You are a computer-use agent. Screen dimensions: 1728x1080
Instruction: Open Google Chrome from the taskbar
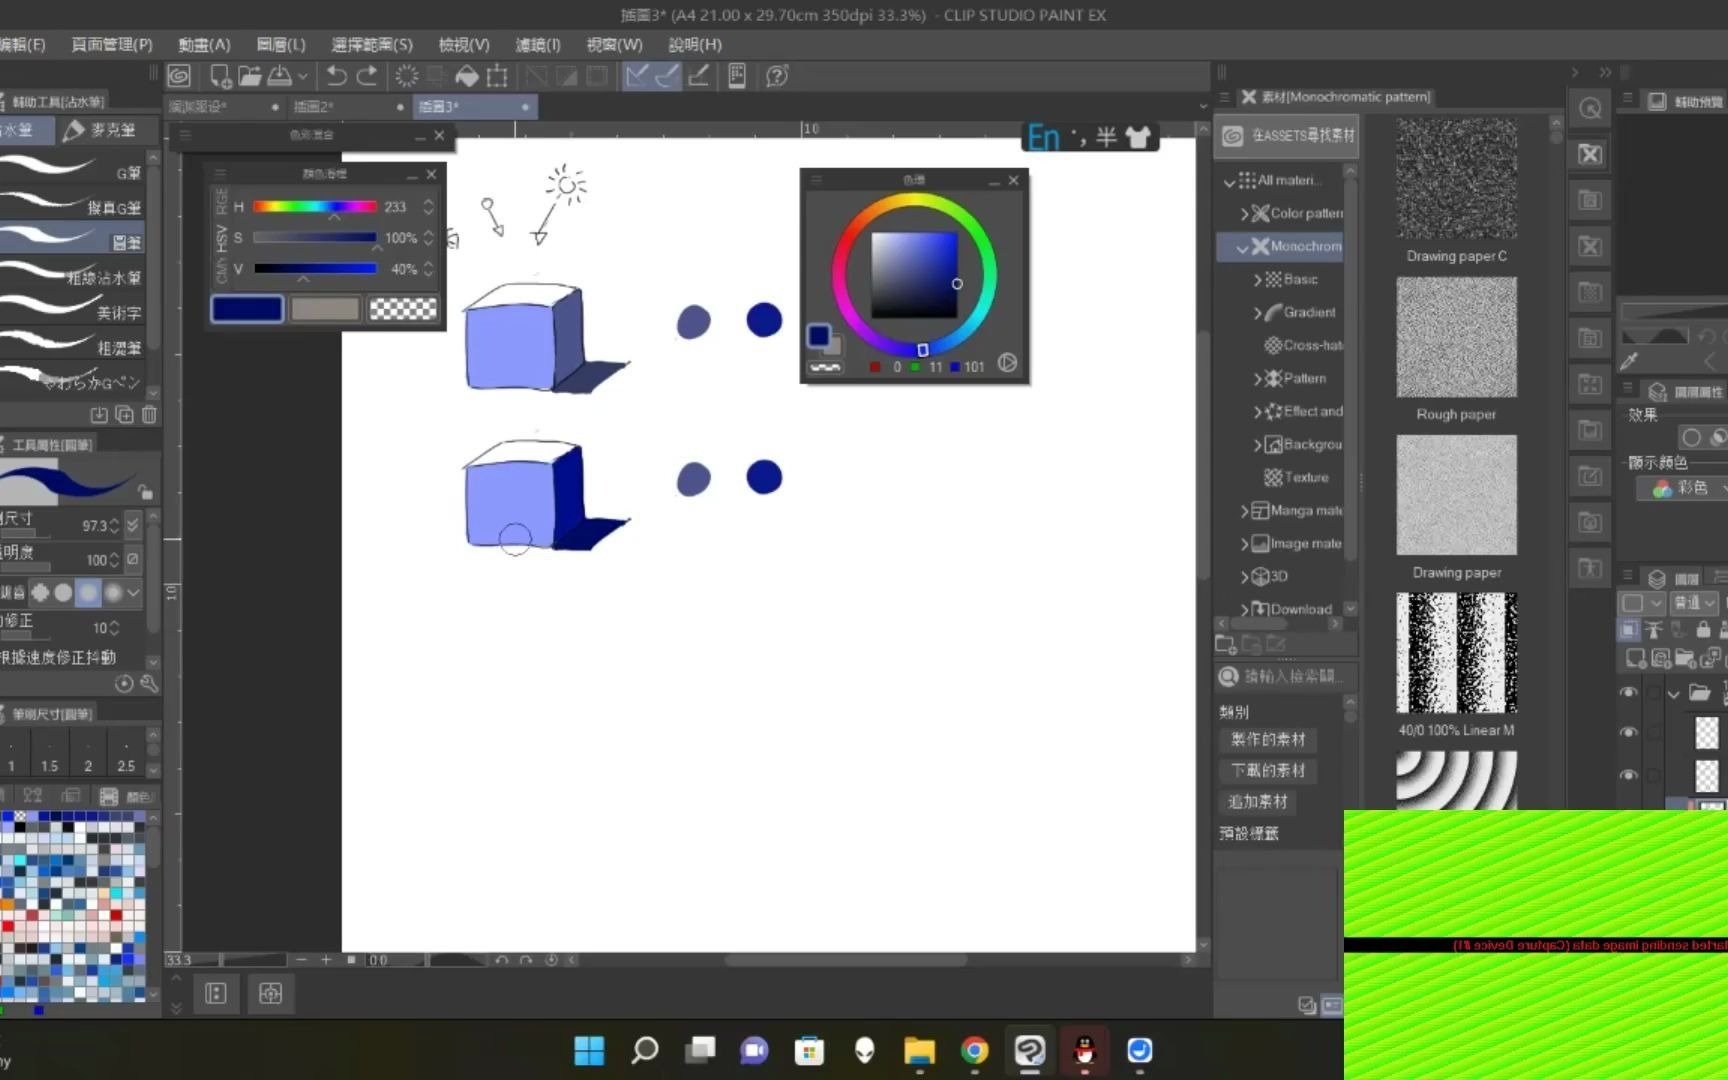pyautogui.click(x=974, y=1050)
